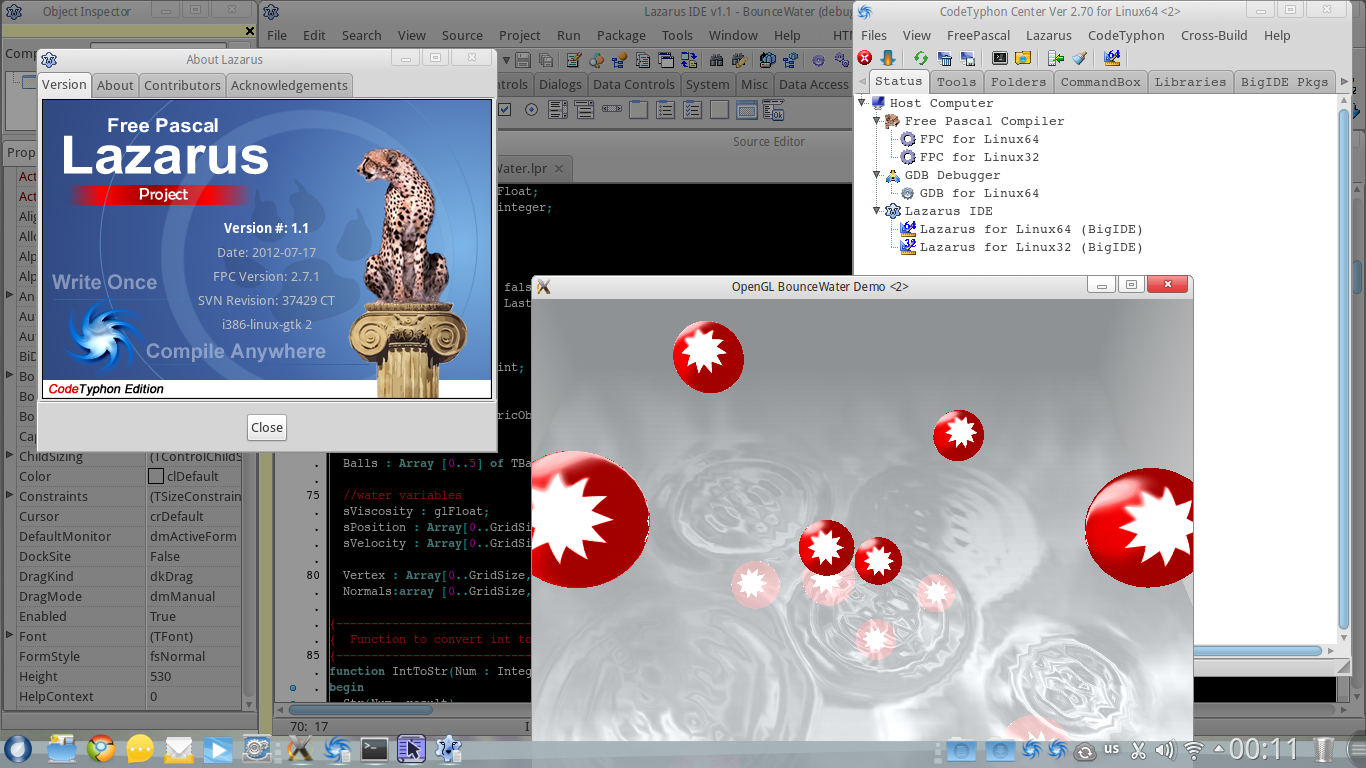The image size is (1366, 768).
Task: Click trash bin icon in taskbar
Action: [1323, 749]
